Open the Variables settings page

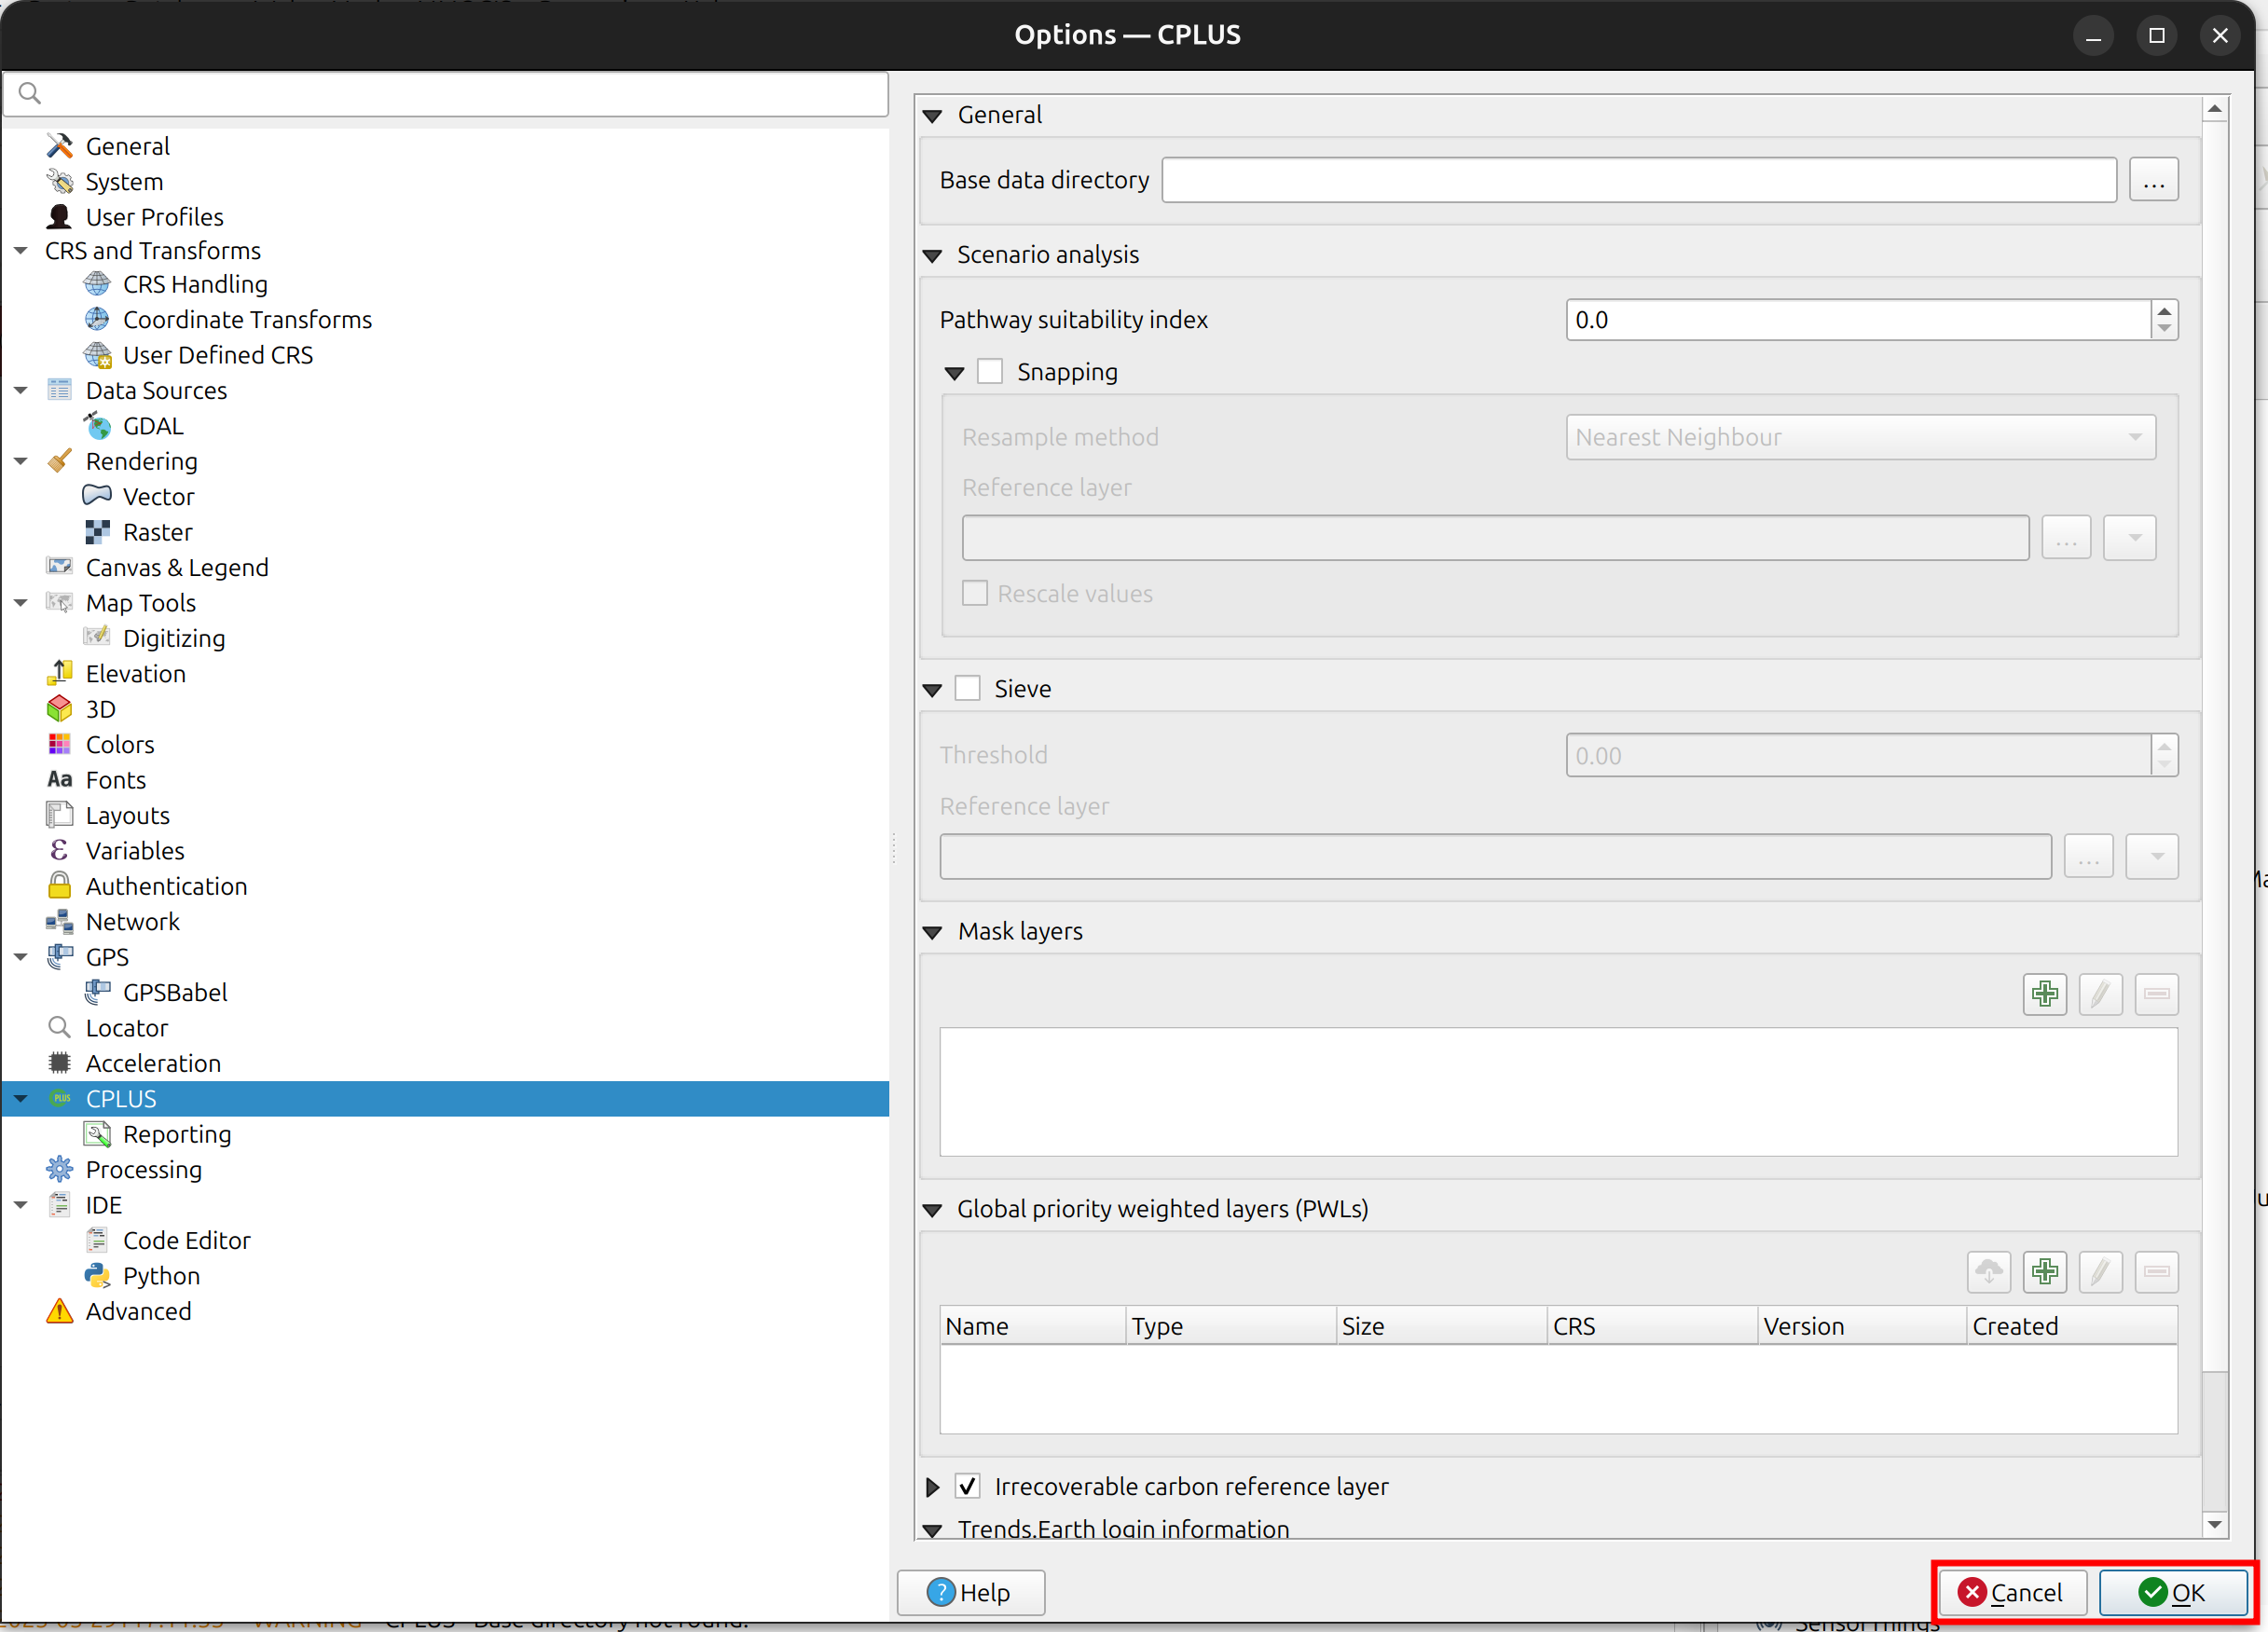pyautogui.click(x=135, y=851)
